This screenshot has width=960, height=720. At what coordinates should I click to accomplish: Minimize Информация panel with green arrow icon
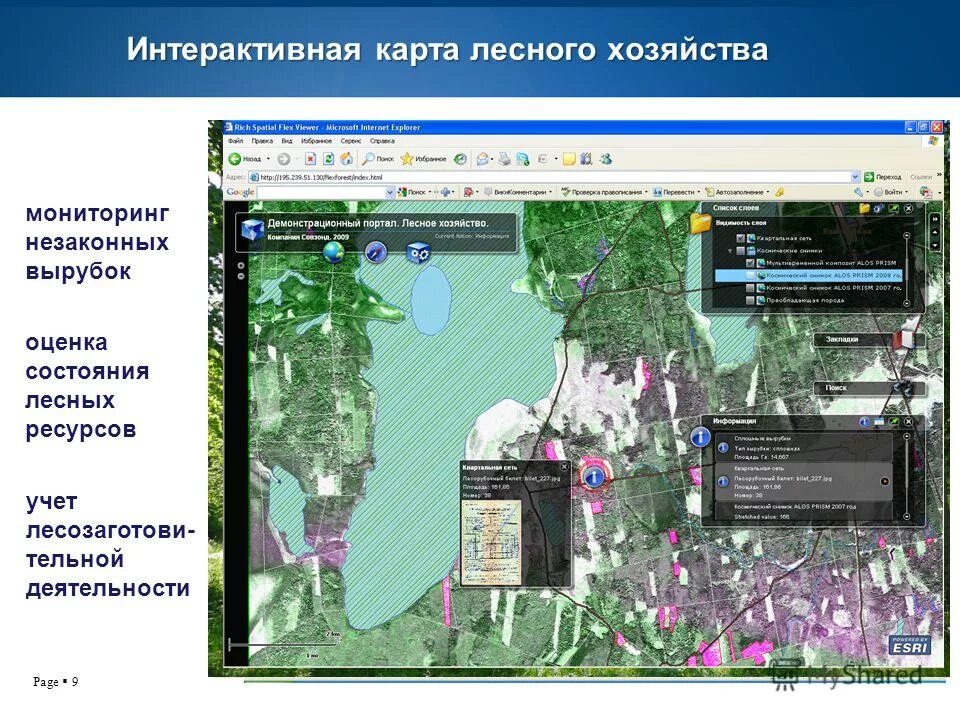click(894, 422)
